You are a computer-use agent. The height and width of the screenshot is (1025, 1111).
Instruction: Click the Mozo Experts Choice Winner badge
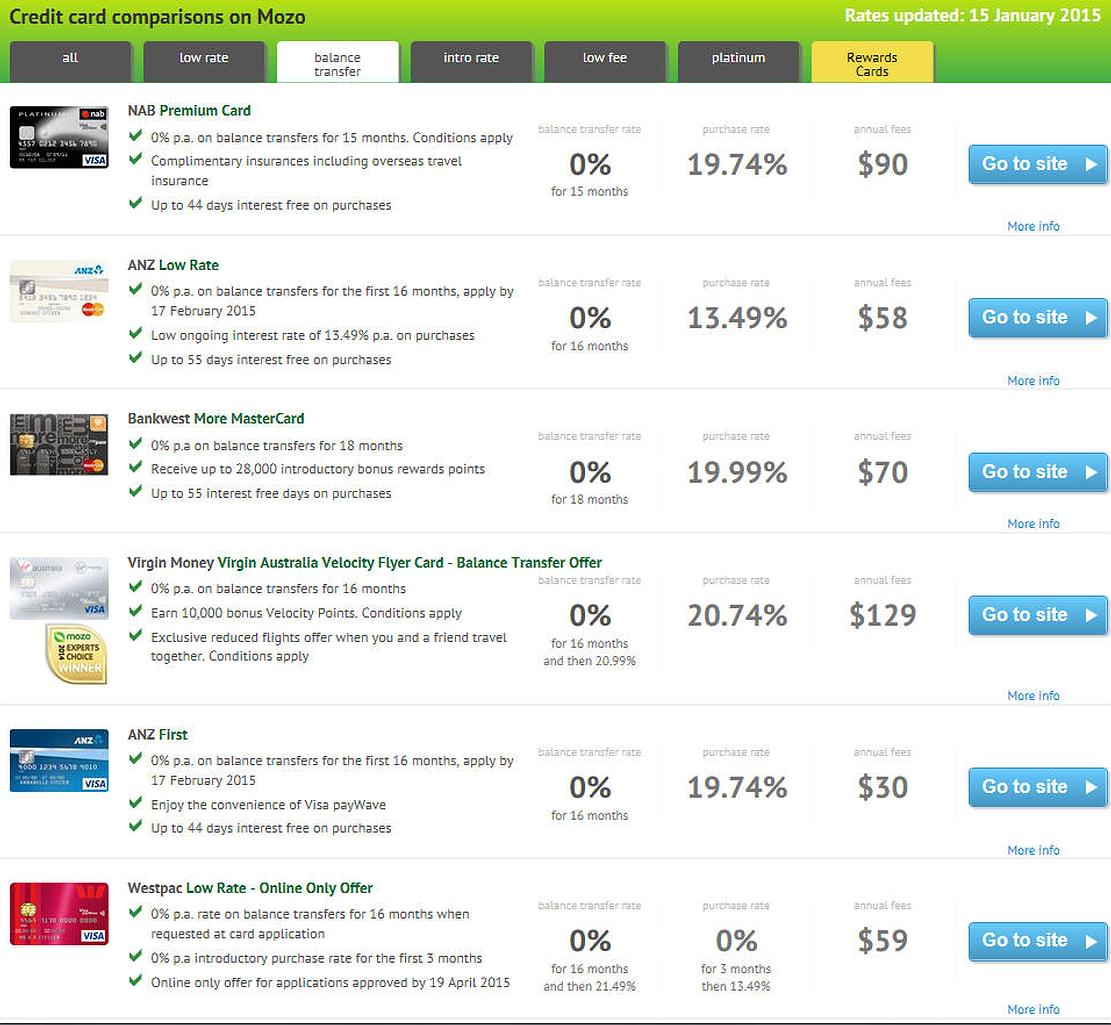click(x=77, y=654)
